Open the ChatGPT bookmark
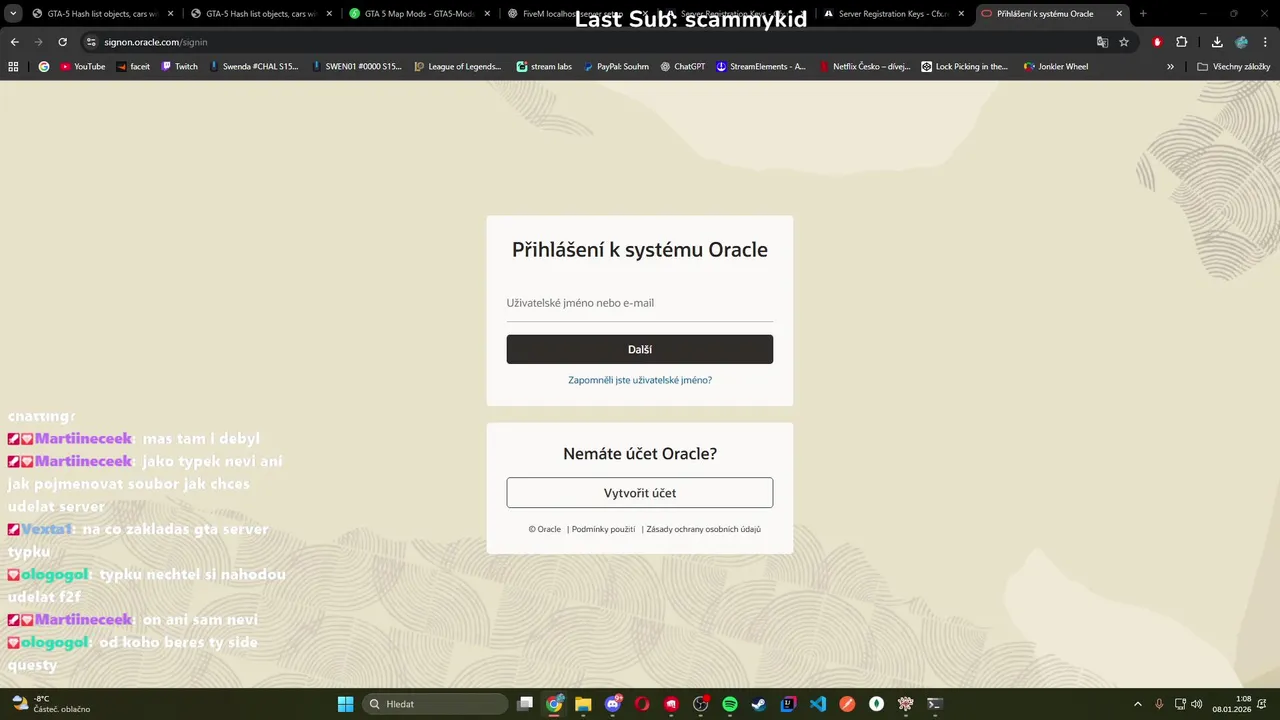Screen dimensions: 1280x720 tap(683, 66)
